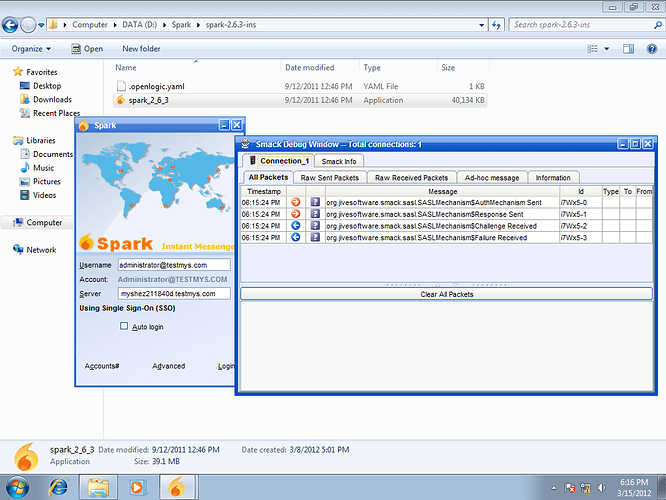Click sent arrow icon for Response row

(296, 214)
